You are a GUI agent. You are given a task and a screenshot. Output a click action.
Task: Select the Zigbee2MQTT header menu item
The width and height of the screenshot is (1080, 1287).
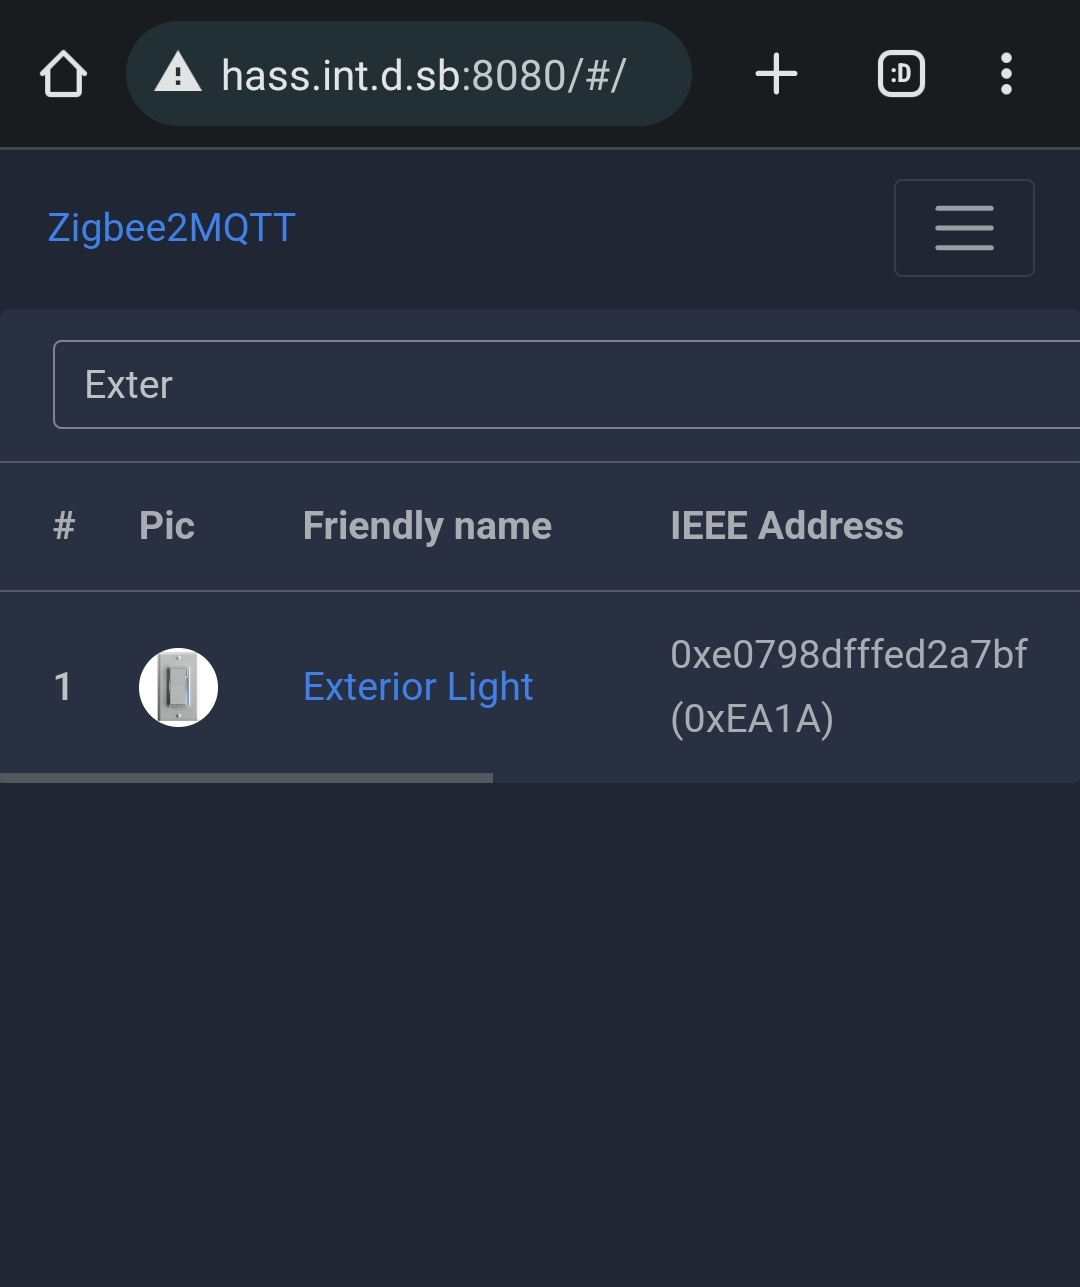tap(171, 227)
